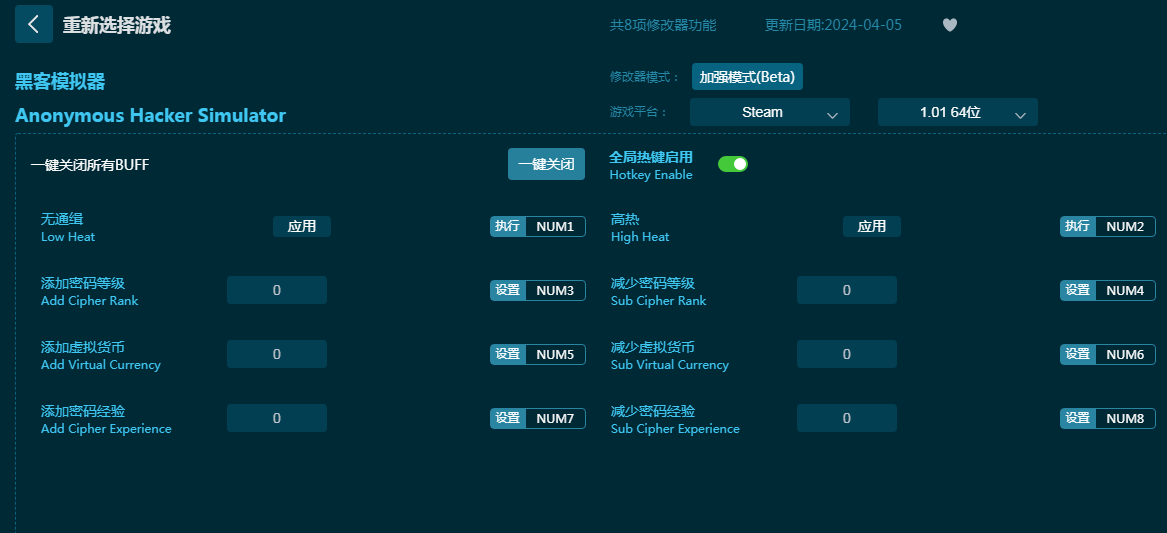Click the NUM8 hotkey box
This screenshot has width=1167, height=533.
pos(1125,418)
